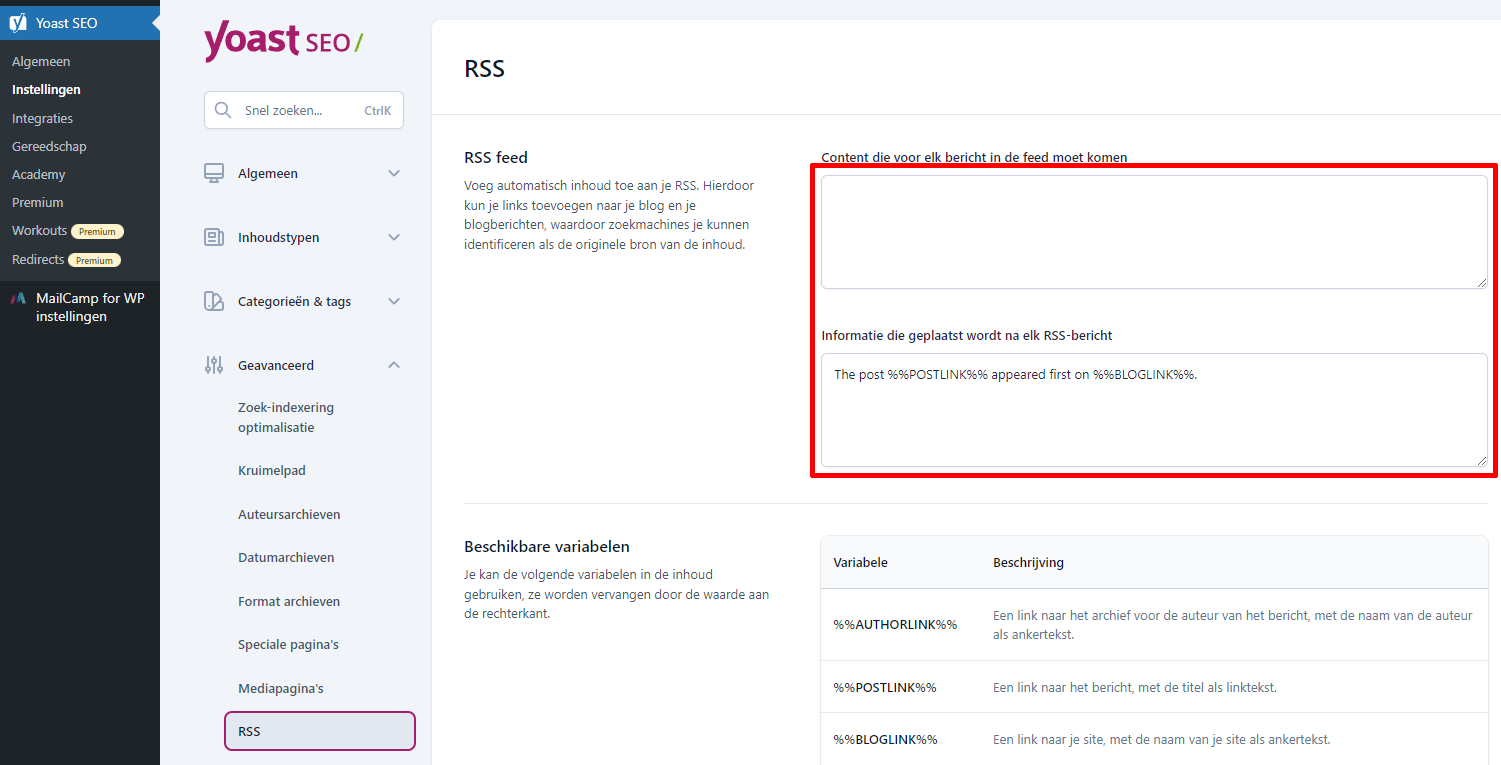Click the search magnifier icon in Snel zoeken
The image size is (1501, 765).
(x=223, y=110)
